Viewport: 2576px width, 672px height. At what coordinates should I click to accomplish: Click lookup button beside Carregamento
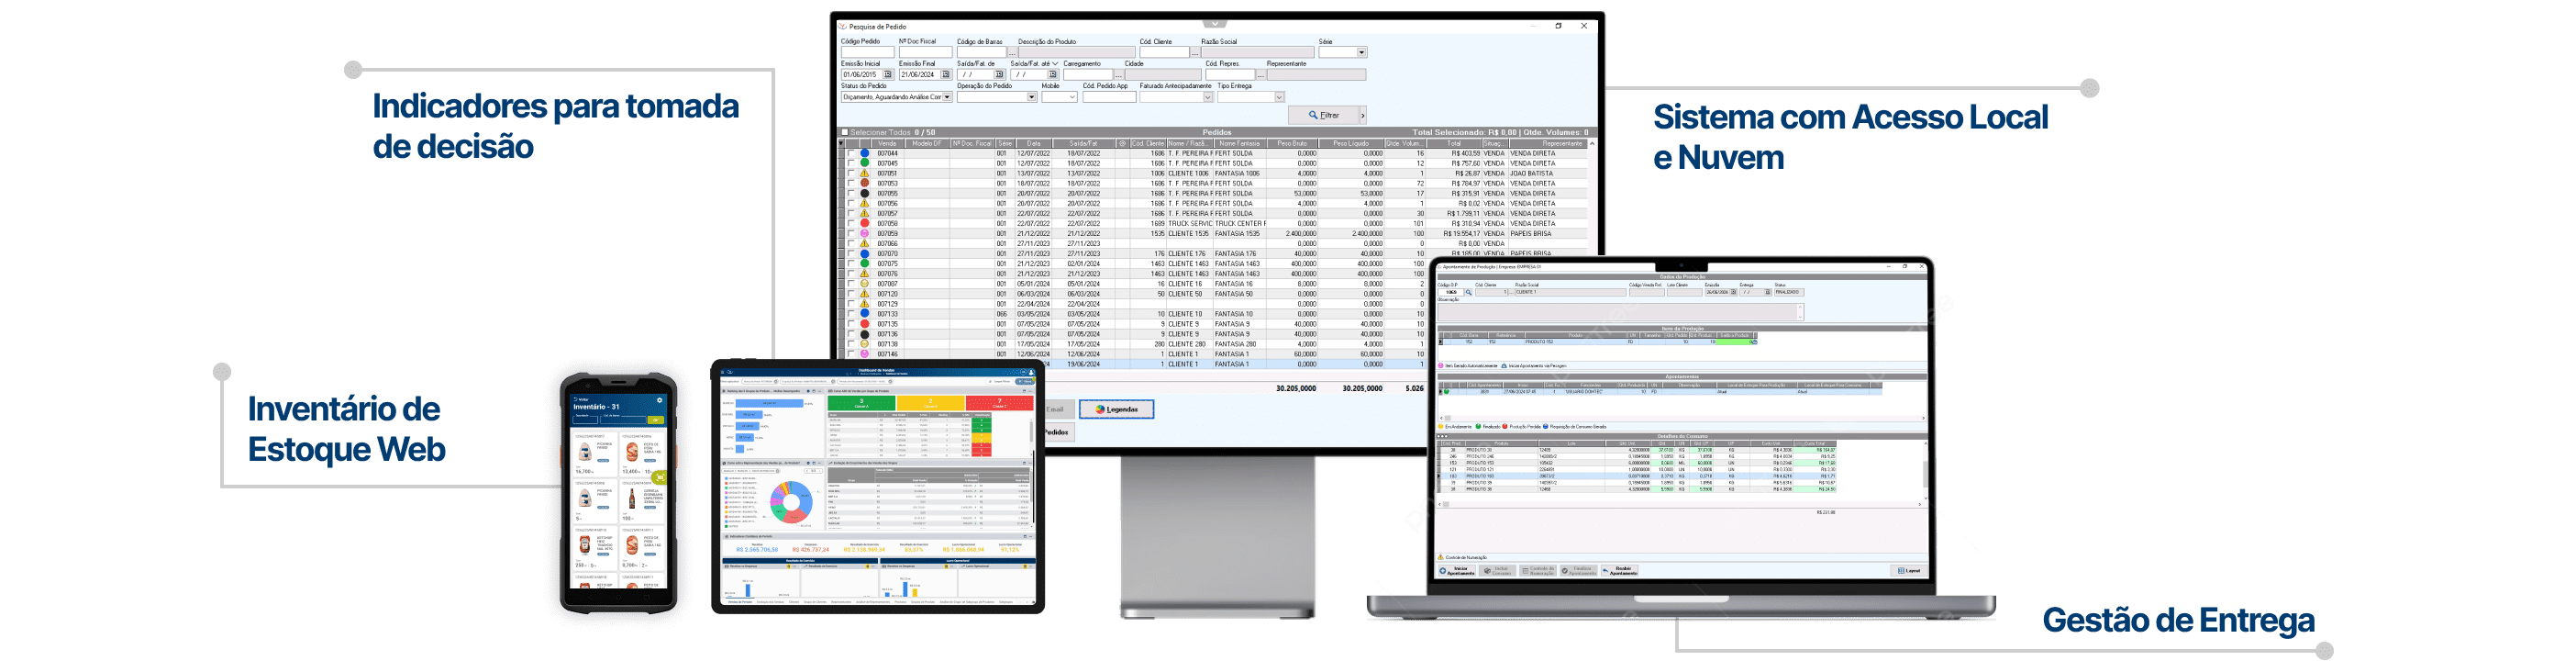pyautogui.click(x=1119, y=75)
